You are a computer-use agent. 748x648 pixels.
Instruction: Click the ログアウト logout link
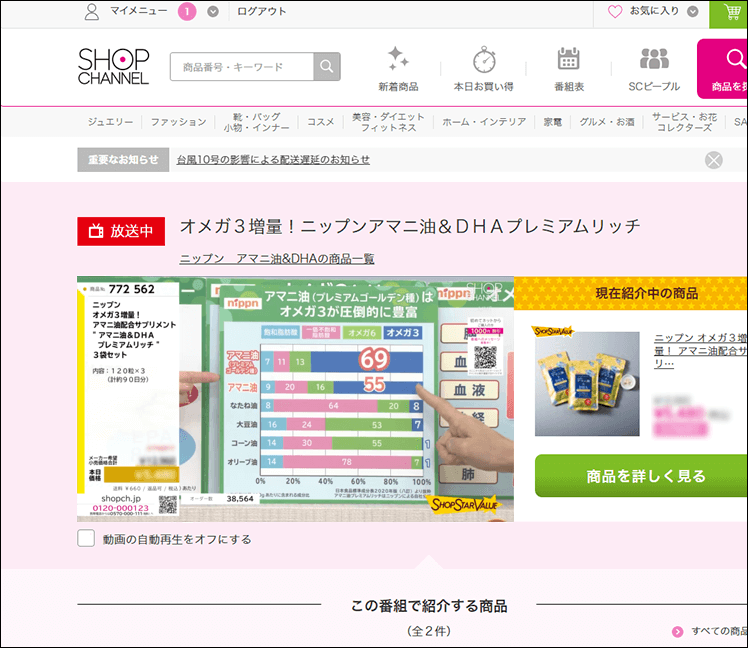[x=261, y=11]
